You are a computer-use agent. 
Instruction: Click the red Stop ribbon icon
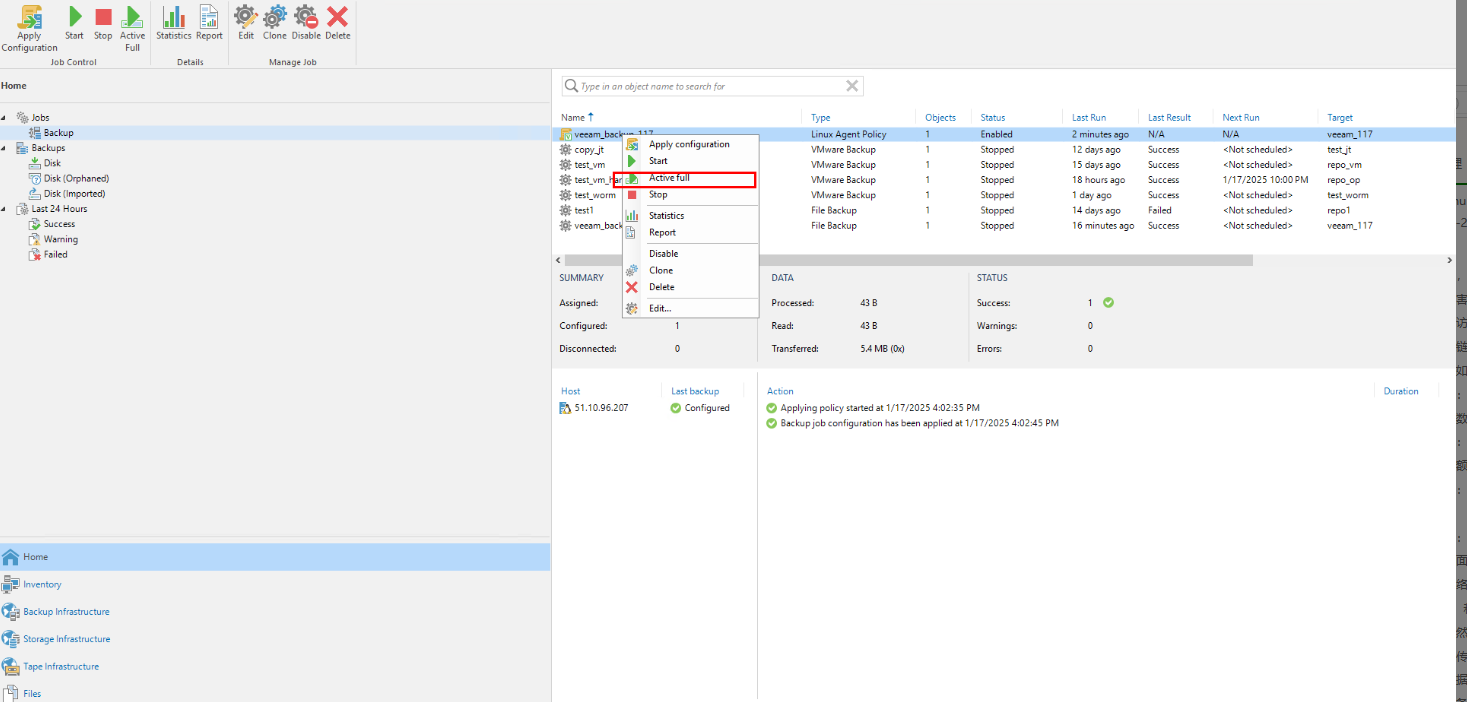pyautogui.click(x=103, y=18)
